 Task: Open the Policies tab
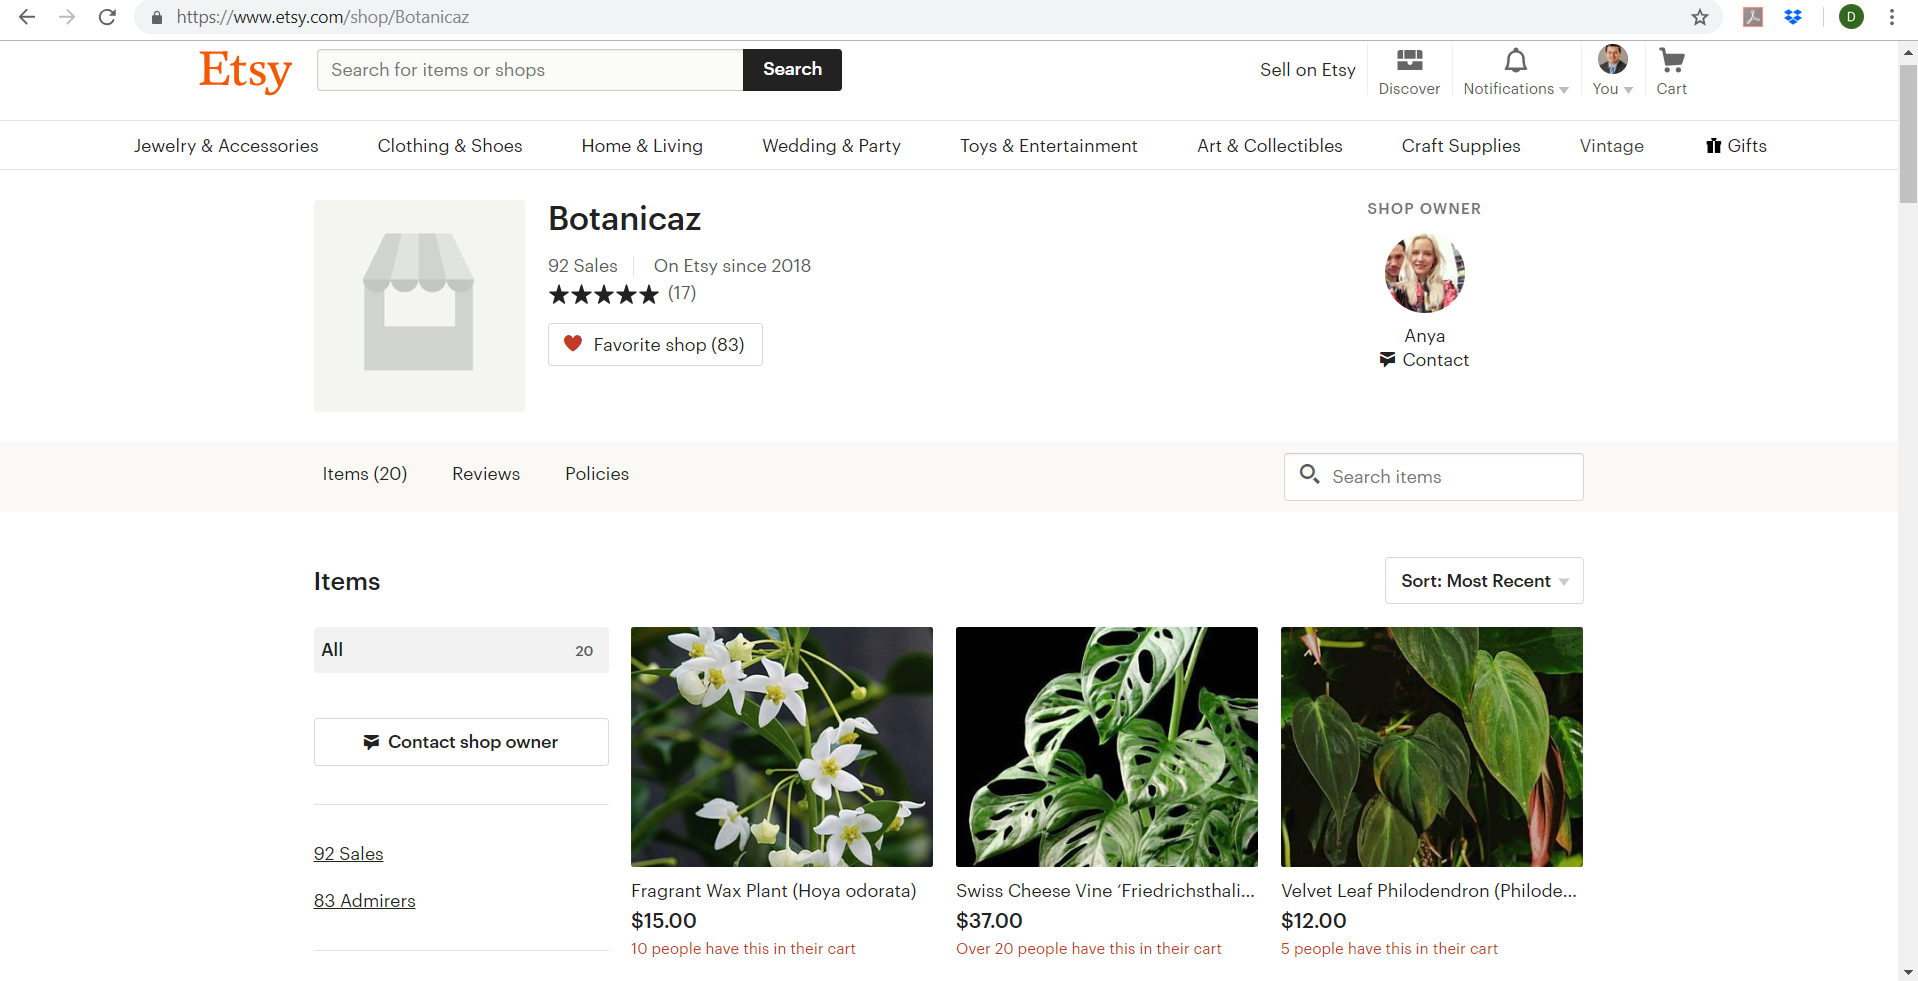(597, 474)
